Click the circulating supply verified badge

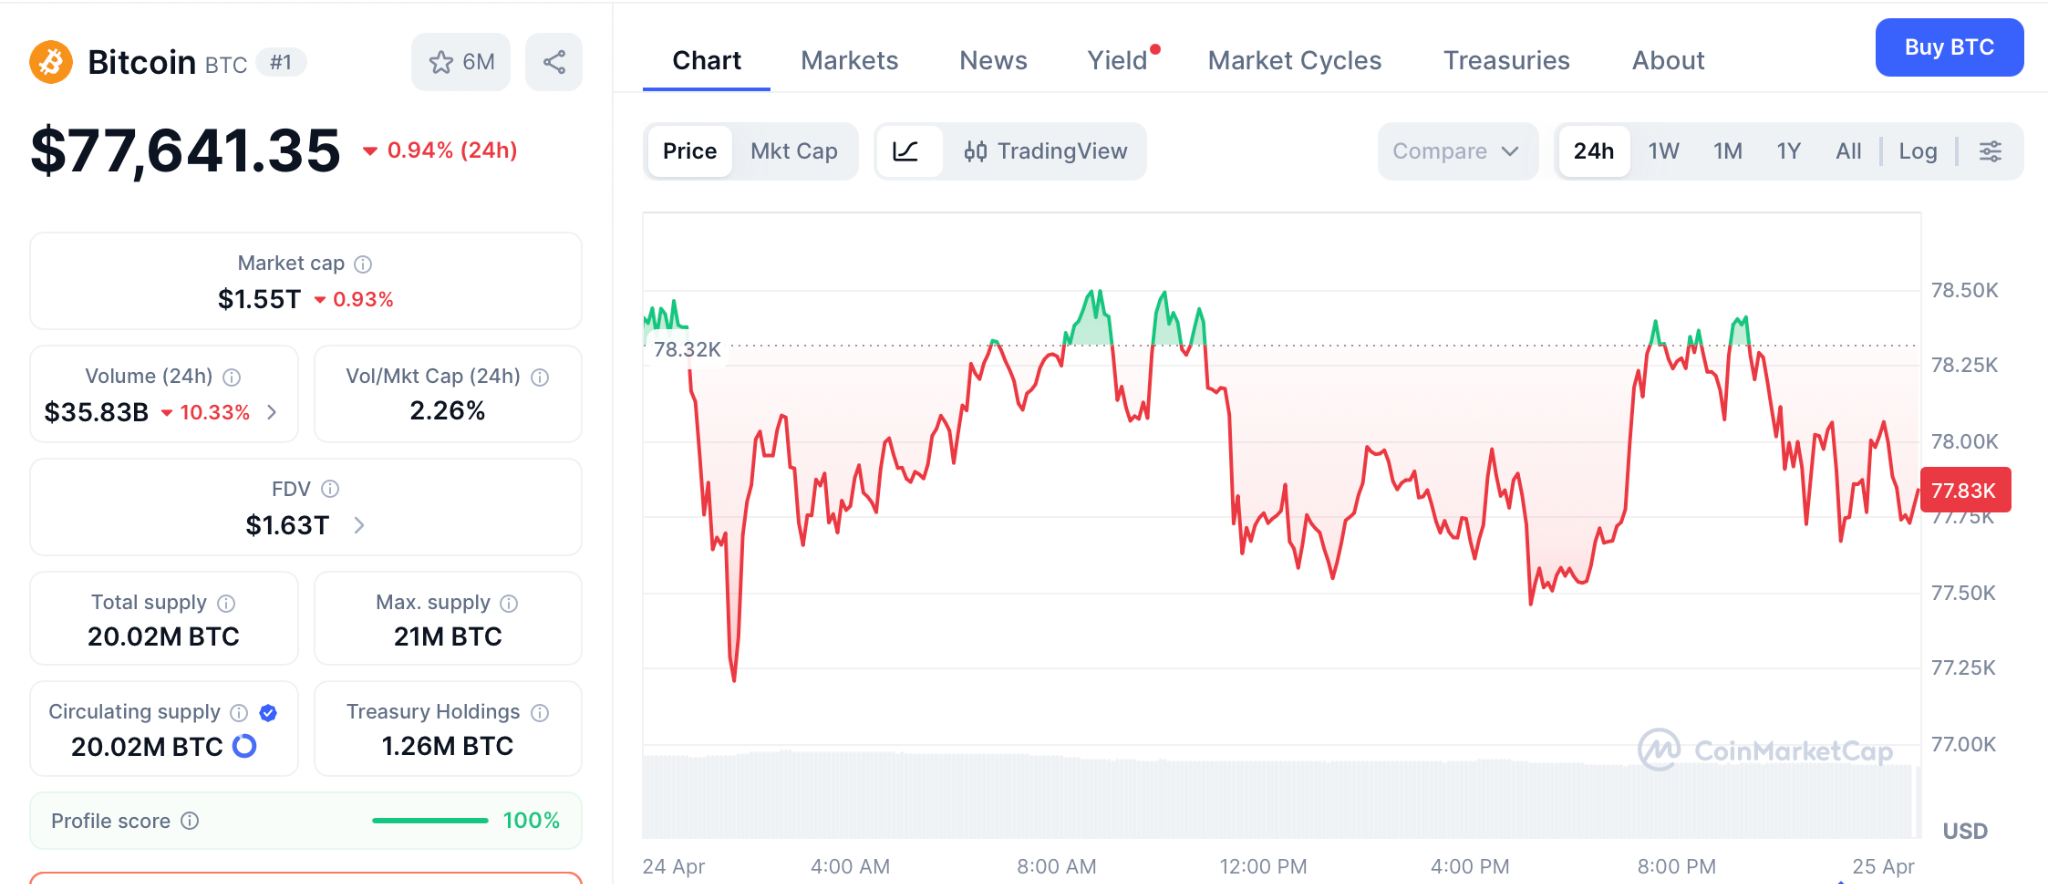tap(268, 712)
